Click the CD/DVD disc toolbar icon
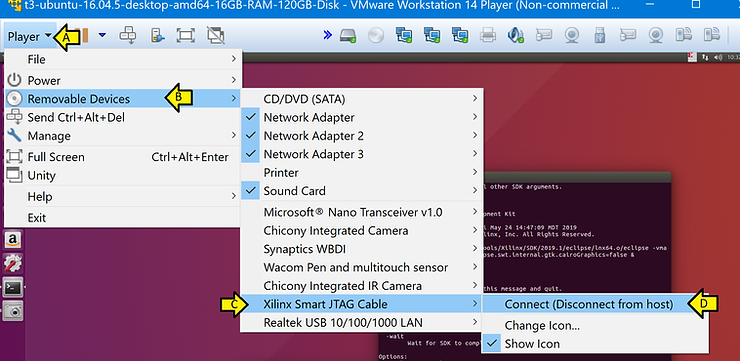Image resolution: width=740 pixels, height=361 pixels. (376, 35)
